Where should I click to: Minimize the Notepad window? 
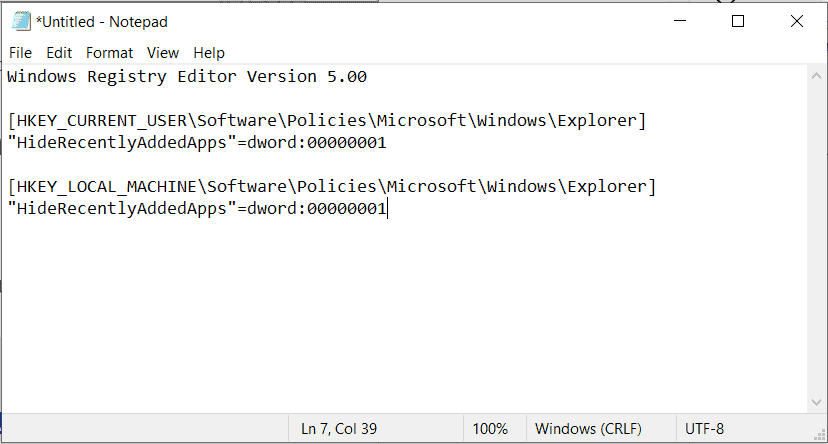click(x=680, y=21)
